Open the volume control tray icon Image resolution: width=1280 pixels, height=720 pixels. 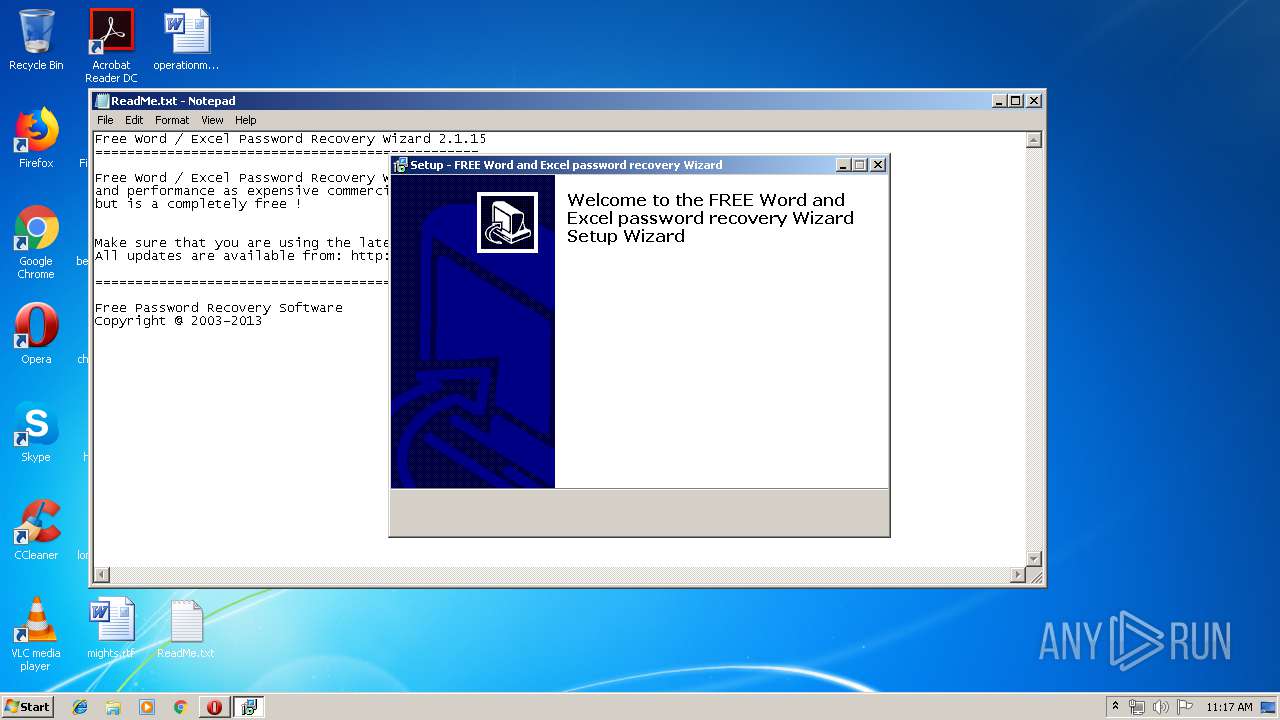pos(1161,707)
